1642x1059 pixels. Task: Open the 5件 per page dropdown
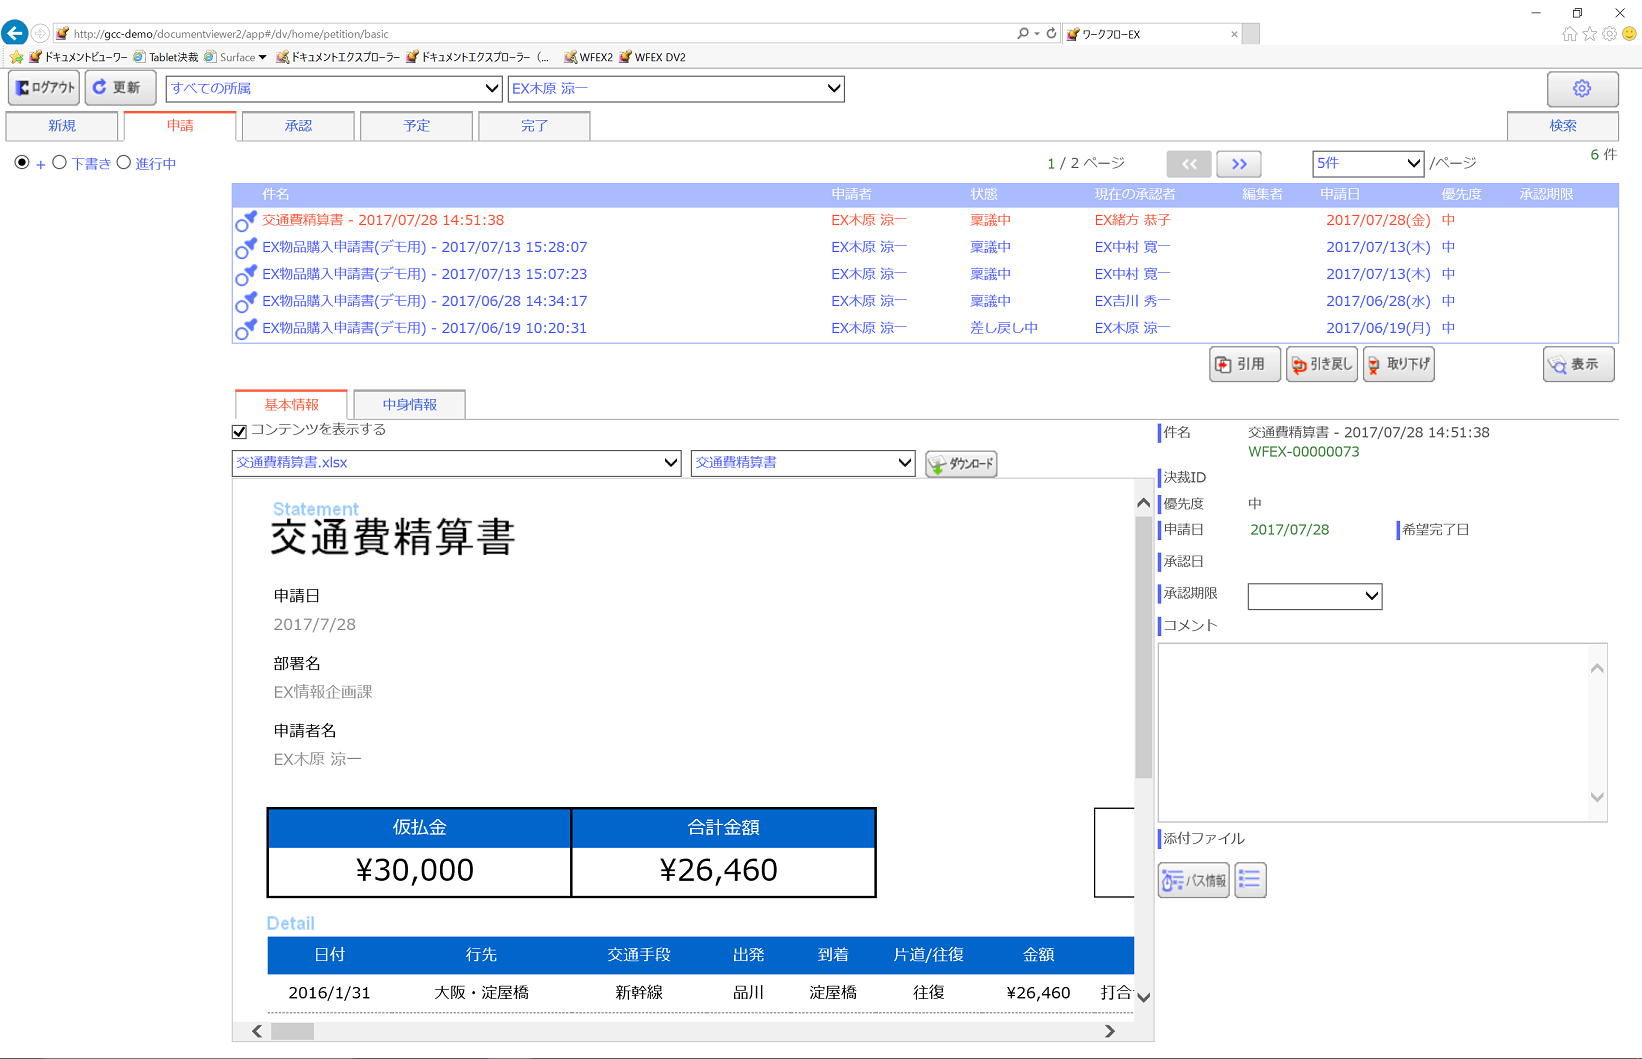(x=1367, y=164)
